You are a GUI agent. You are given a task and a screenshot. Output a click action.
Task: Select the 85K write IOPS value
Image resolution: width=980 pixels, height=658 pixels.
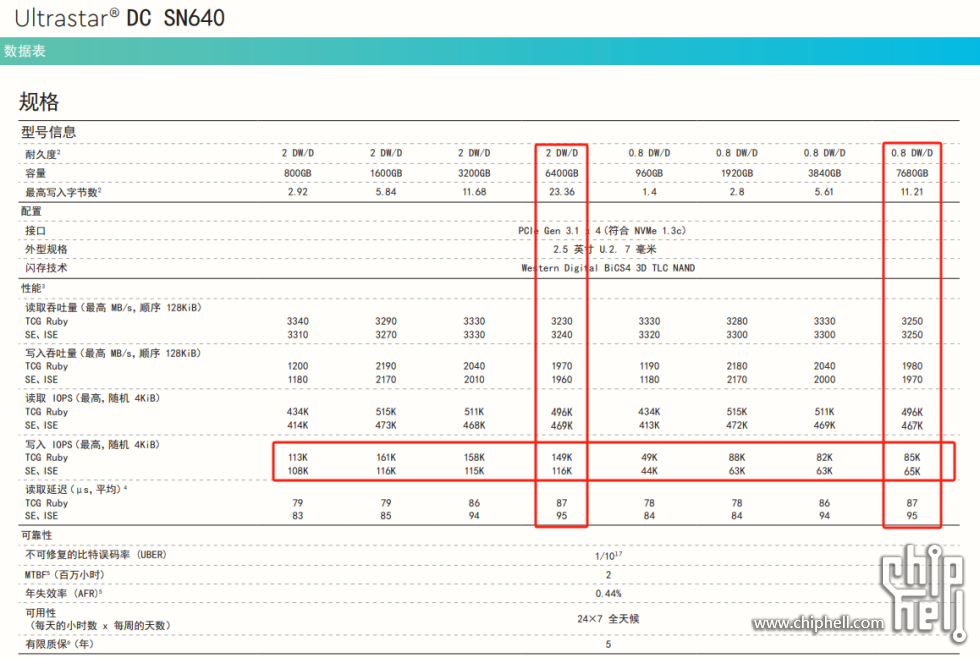pyautogui.click(x=912, y=457)
